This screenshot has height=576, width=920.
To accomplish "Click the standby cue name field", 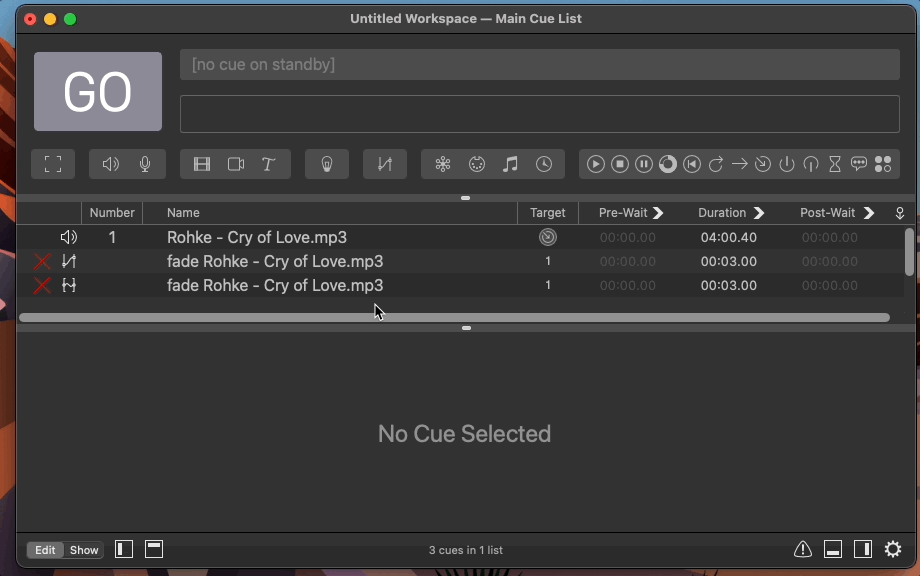I will coord(540,65).
